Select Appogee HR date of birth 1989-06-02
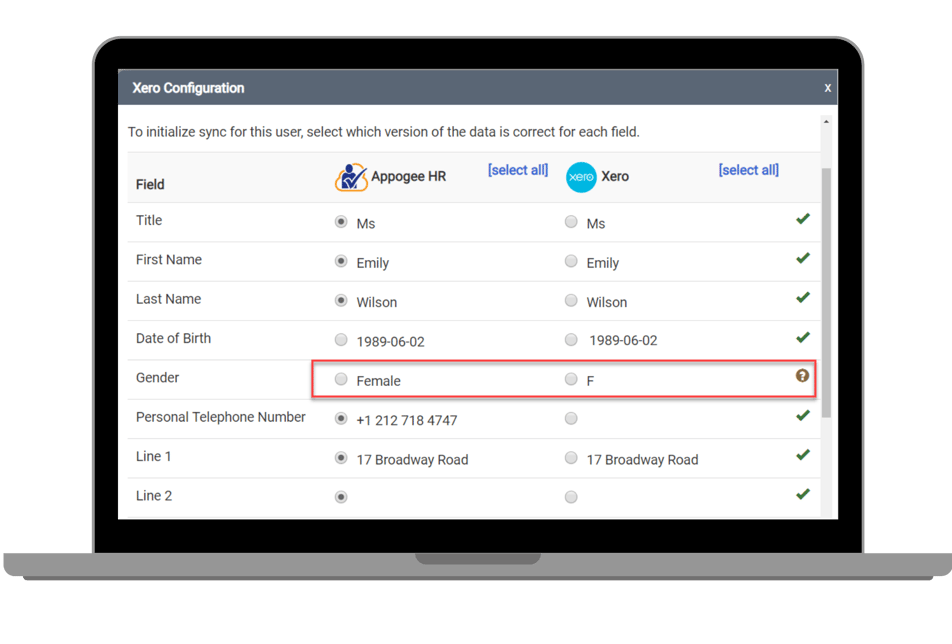952x644 pixels. click(x=341, y=340)
